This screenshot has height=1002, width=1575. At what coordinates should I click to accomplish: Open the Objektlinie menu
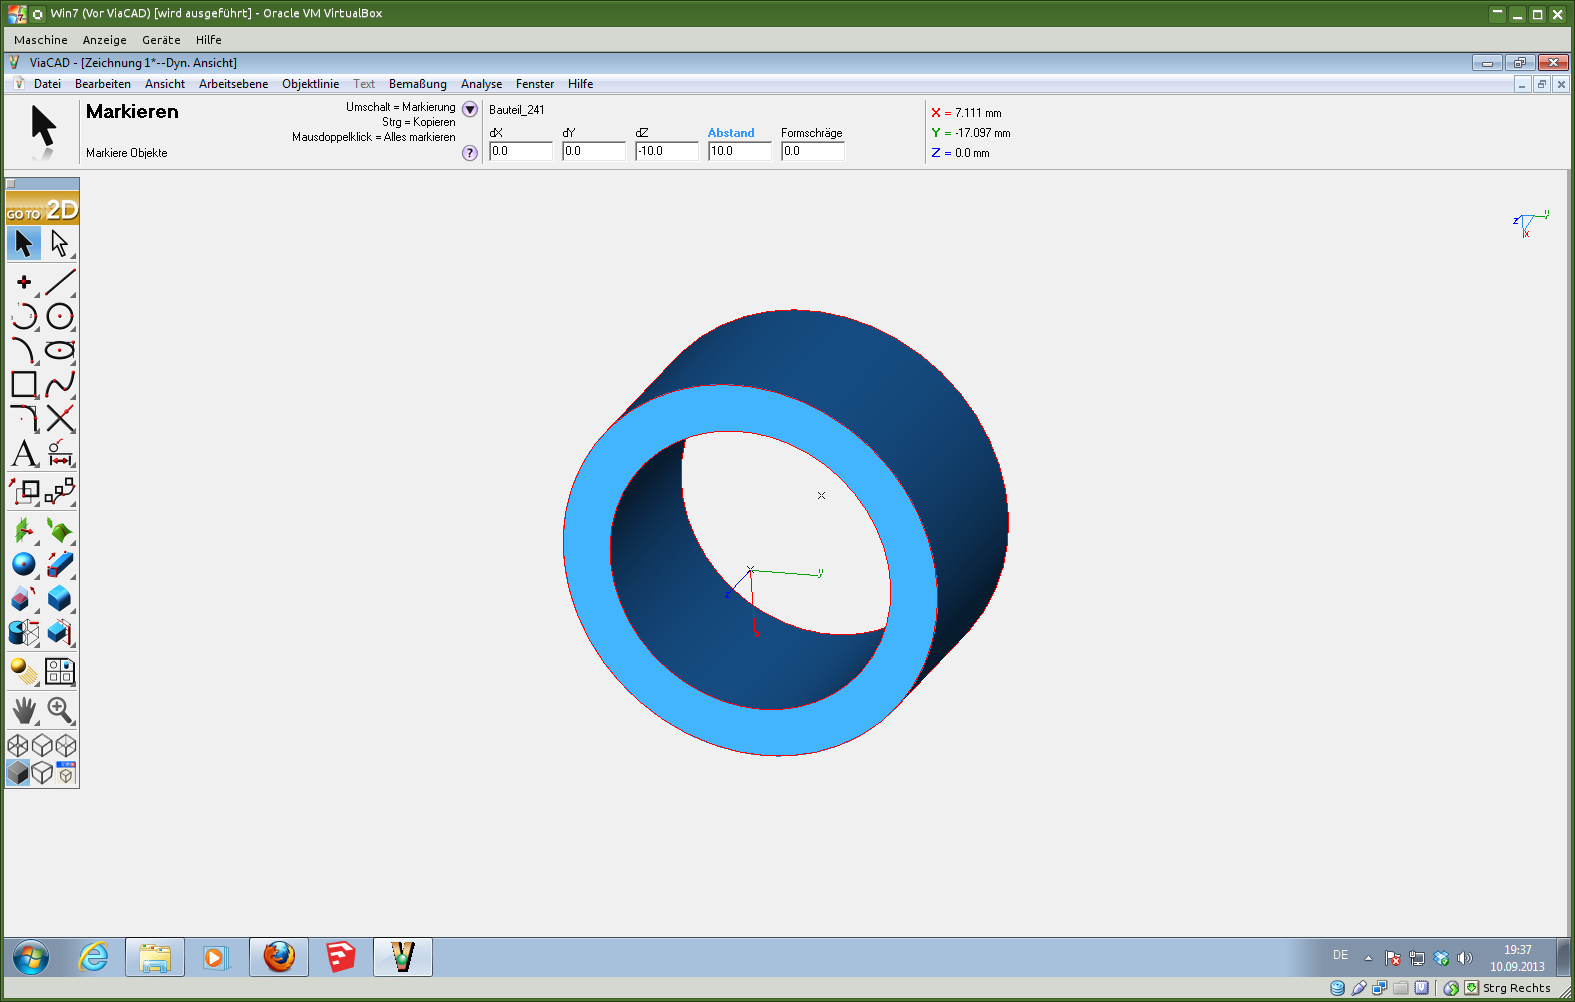pyautogui.click(x=310, y=84)
